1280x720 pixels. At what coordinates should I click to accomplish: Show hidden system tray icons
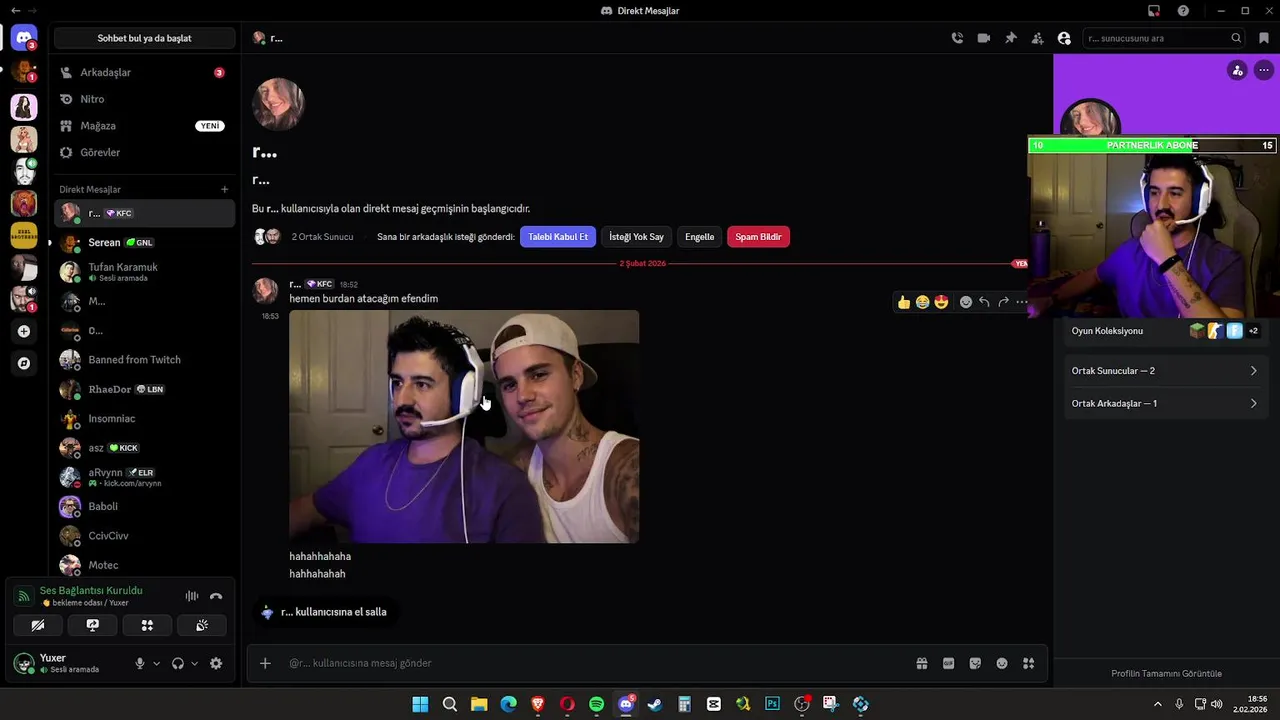click(1158, 704)
